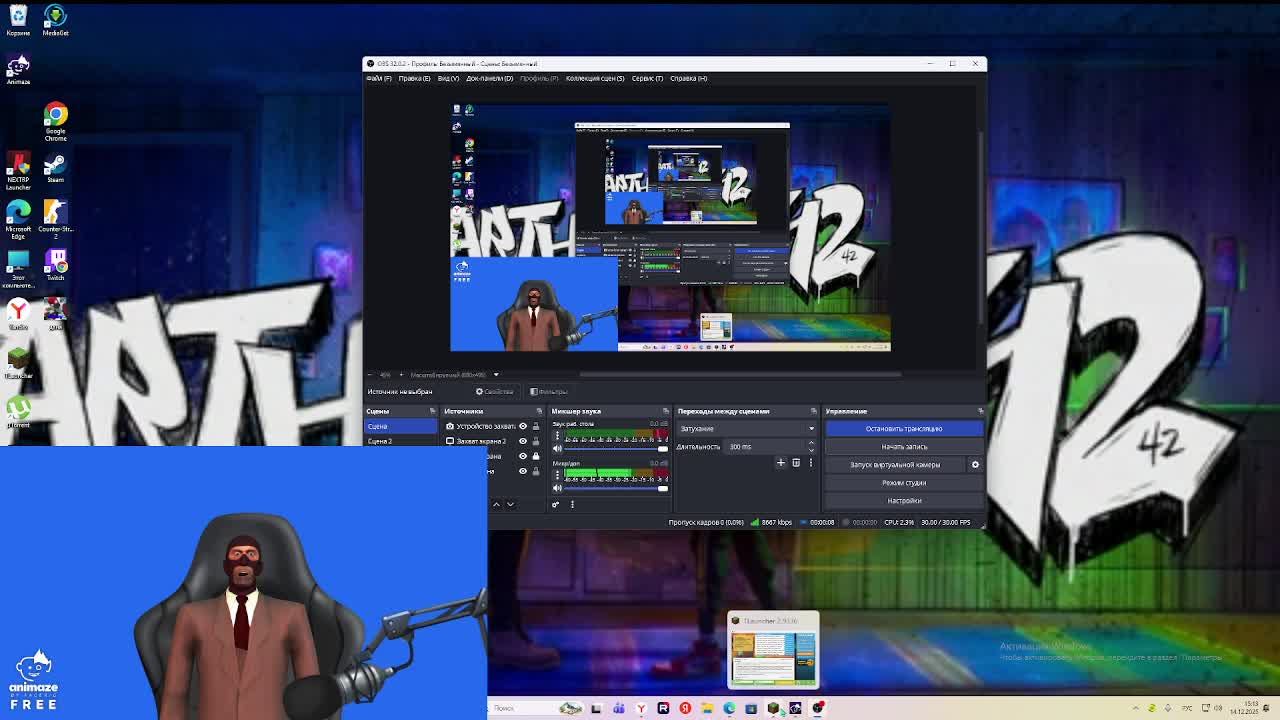Viewport: 1280px width, 720px height.
Task: Open Counter-Strike desktop shortcut
Action: [x=55, y=218]
